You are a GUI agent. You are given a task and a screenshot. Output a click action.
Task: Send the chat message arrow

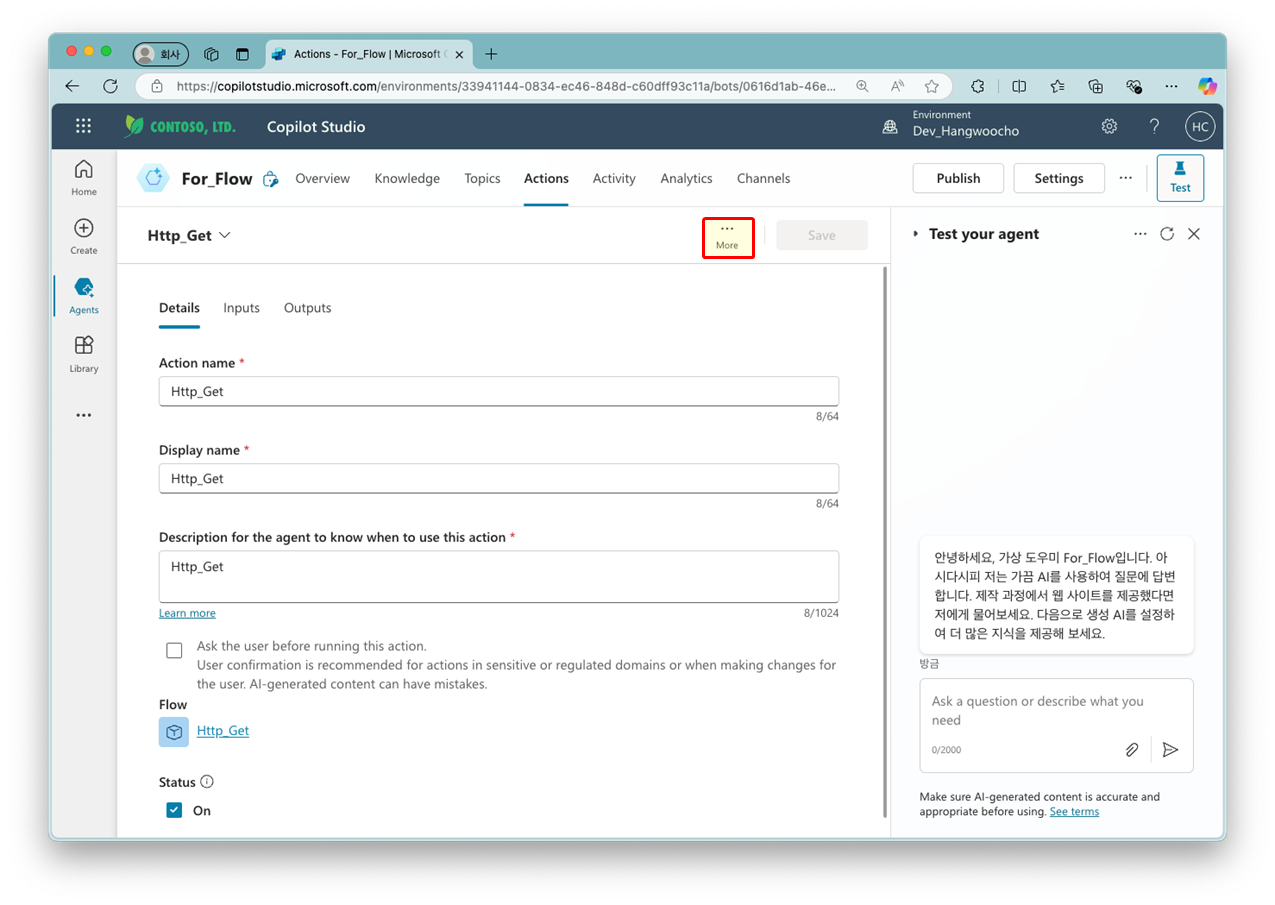point(1171,749)
